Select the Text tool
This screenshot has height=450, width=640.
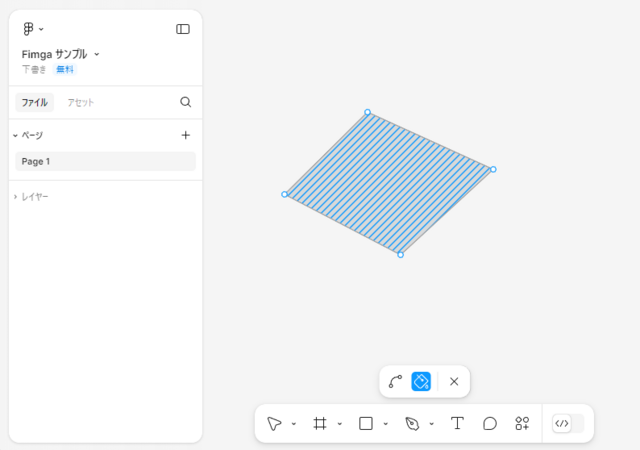pos(457,423)
